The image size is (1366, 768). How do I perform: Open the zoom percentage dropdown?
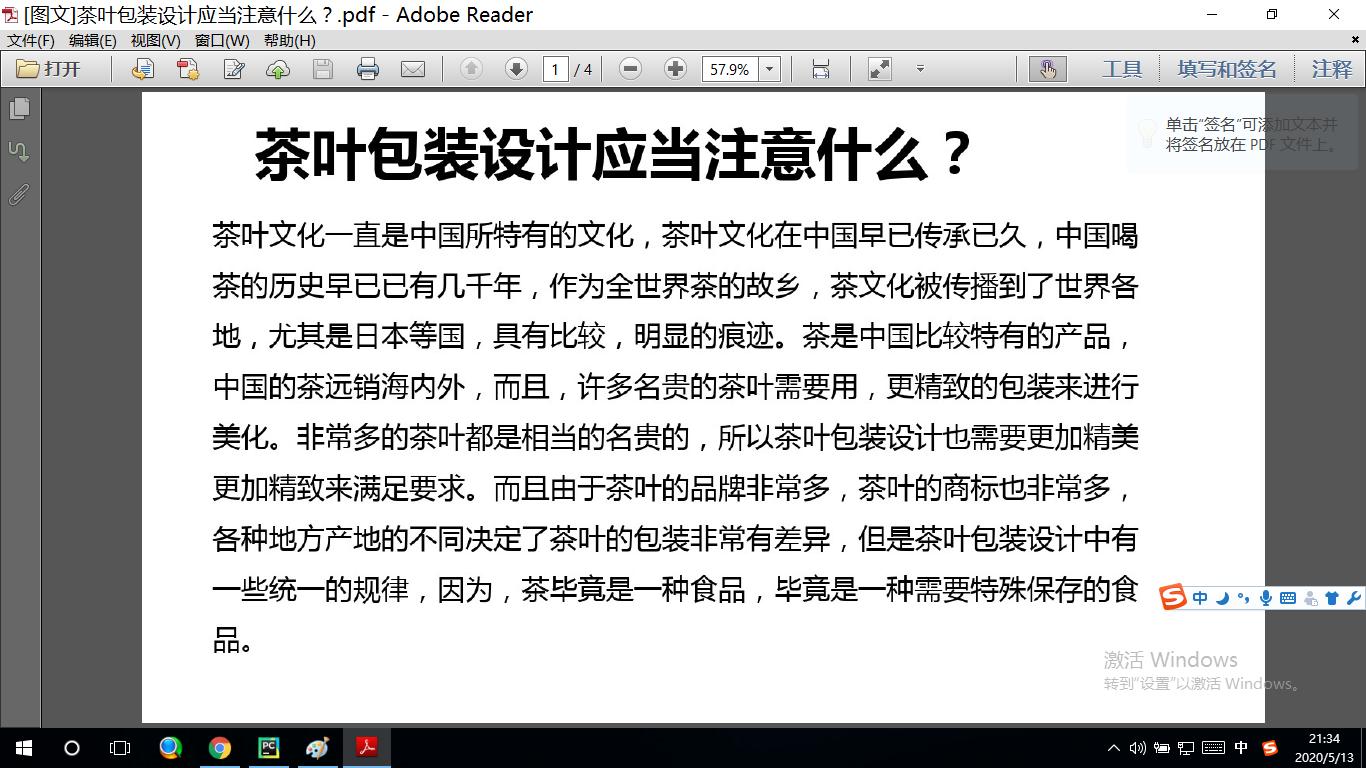tap(769, 68)
